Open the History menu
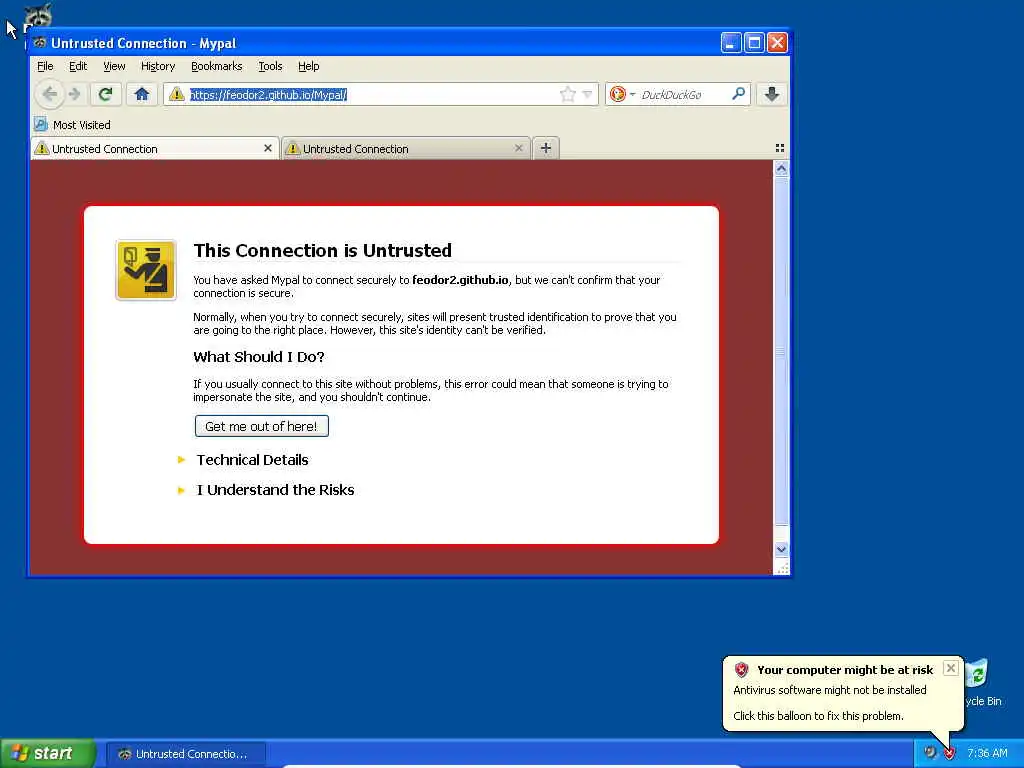Image resolution: width=1024 pixels, height=768 pixels. pyautogui.click(x=158, y=66)
